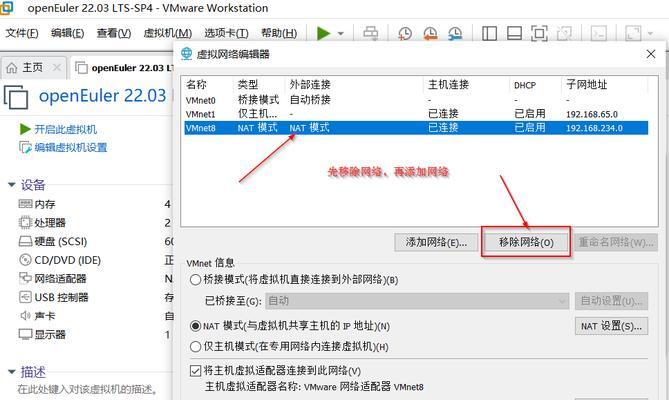669x400 pixels.
Task: Click the green Power On toolbar button
Action: pos(323,33)
